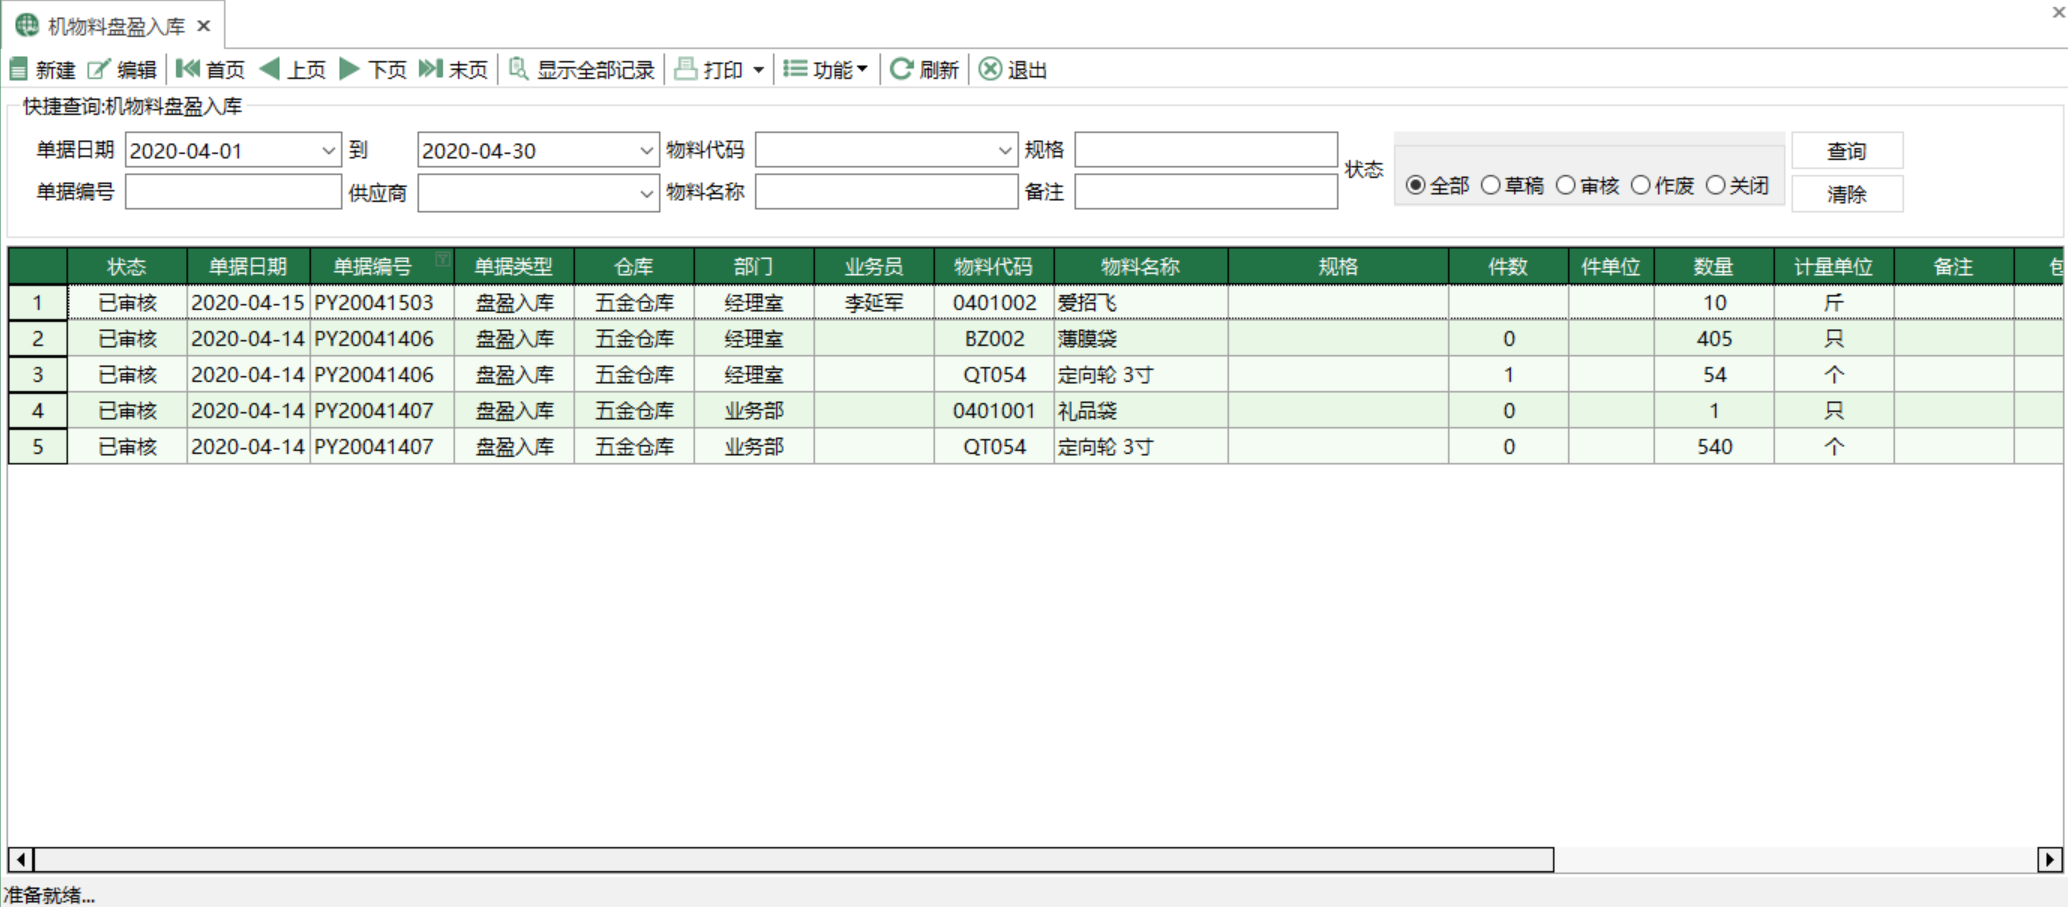Click the horizontal scrollbar thumb
This screenshot has height=907, width=2068.
click(794, 859)
